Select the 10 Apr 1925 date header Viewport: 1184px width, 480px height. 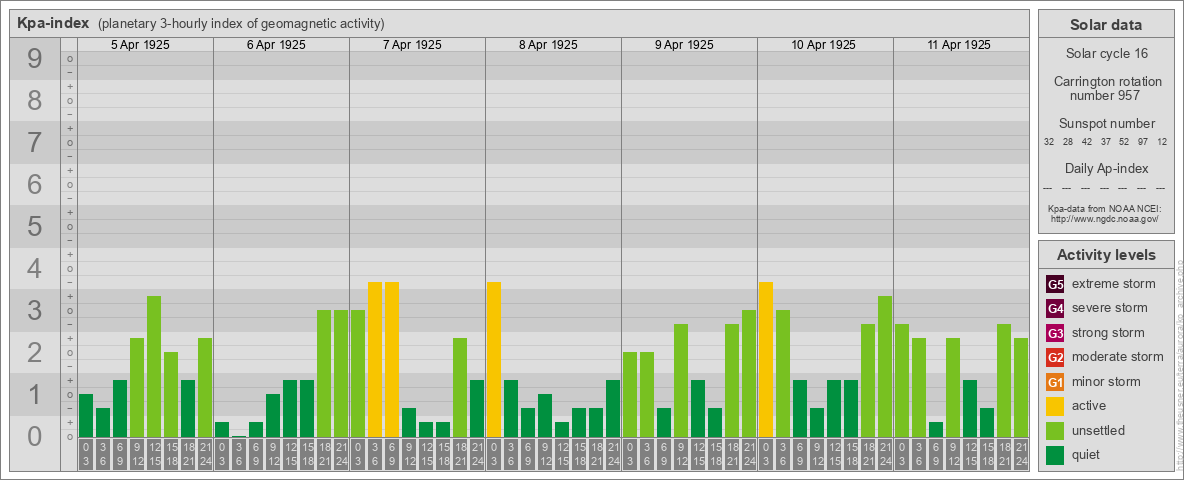point(823,45)
